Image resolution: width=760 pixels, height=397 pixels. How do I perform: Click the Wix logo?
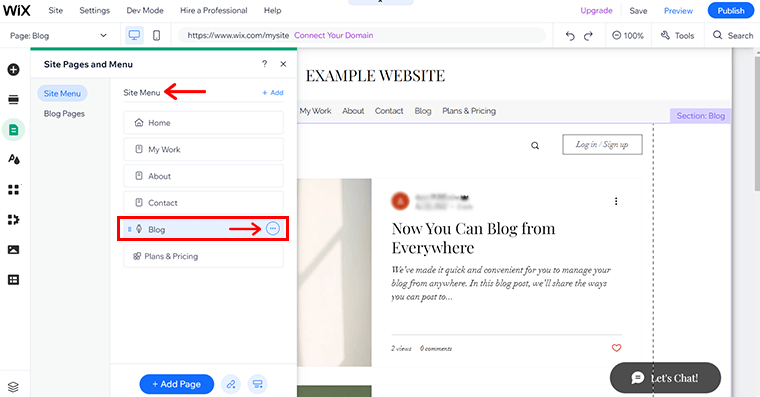tap(17, 11)
